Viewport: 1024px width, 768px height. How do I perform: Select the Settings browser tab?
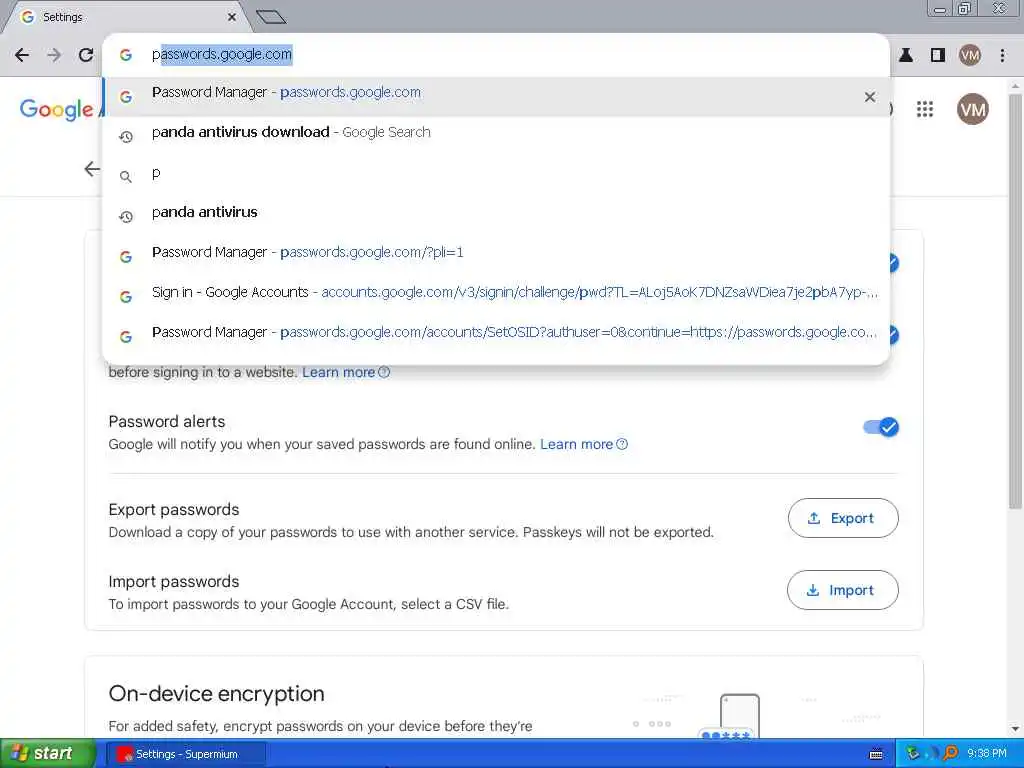click(128, 17)
